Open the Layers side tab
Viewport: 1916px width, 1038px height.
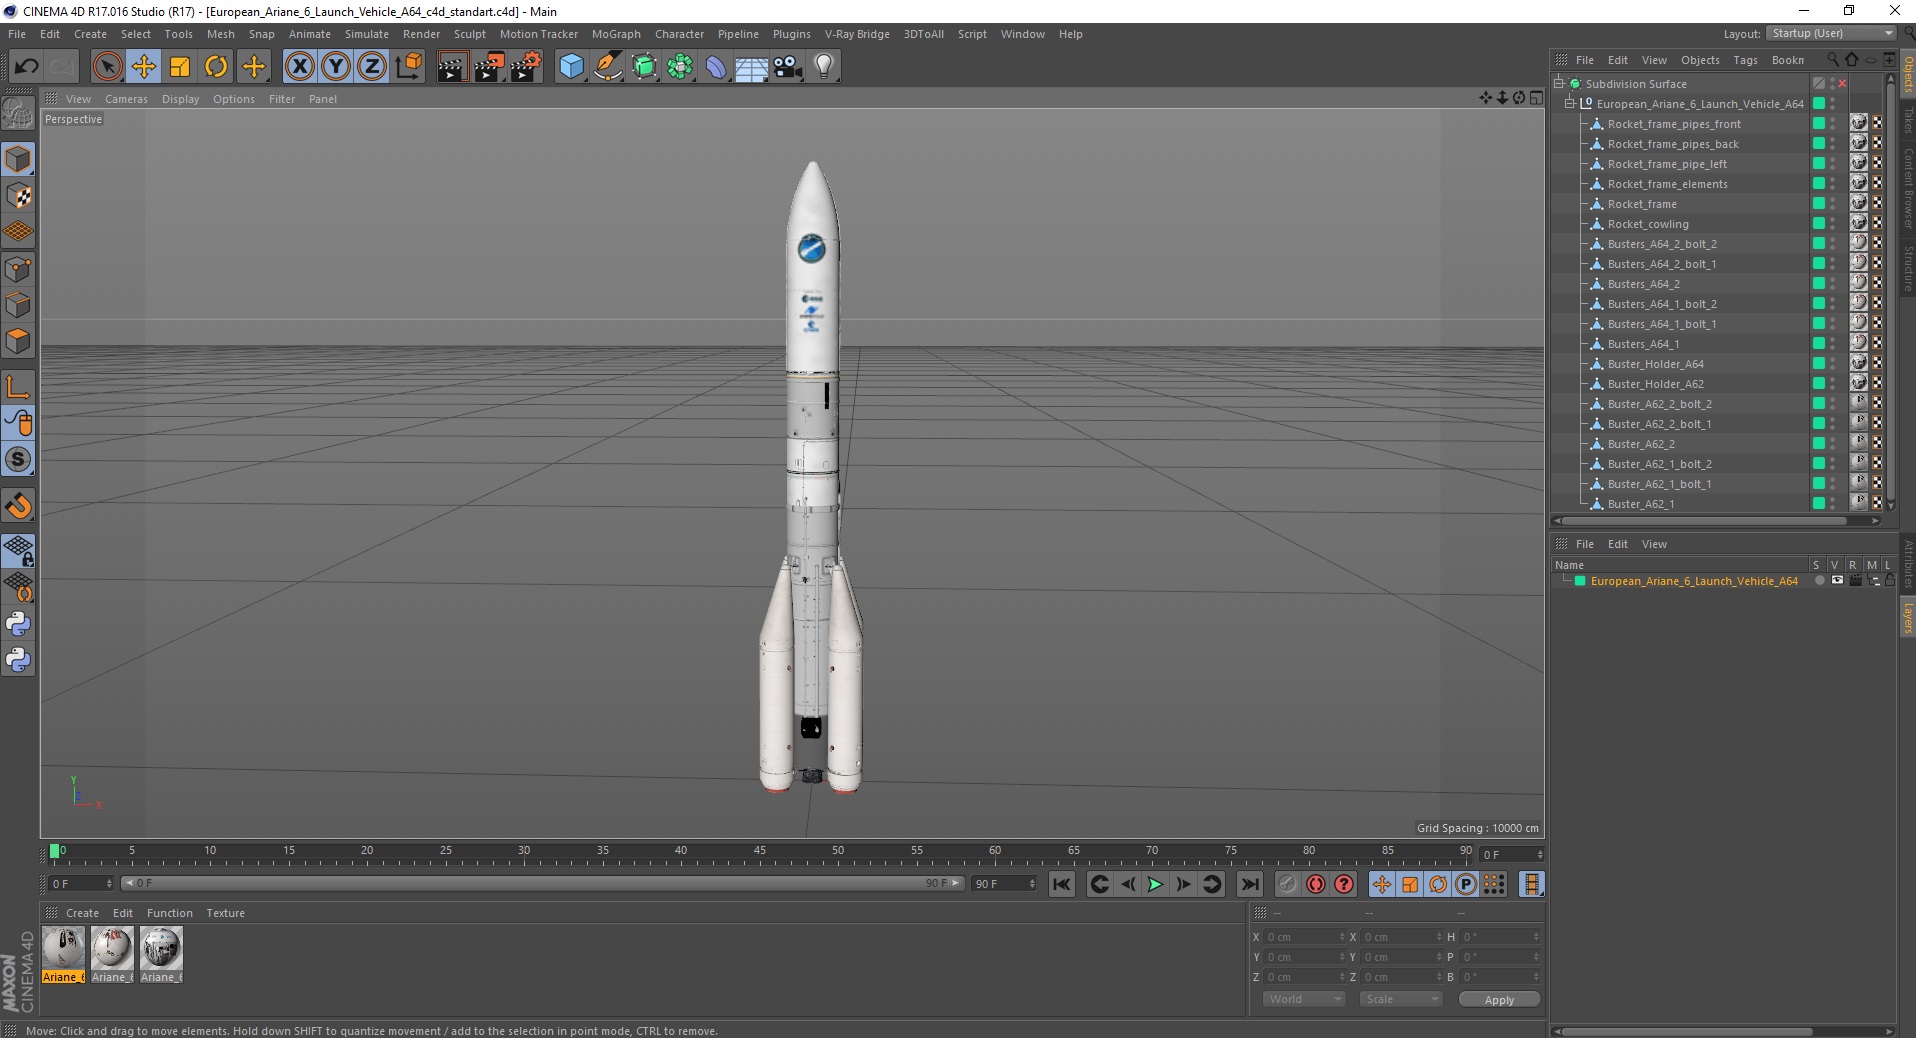[1908, 619]
